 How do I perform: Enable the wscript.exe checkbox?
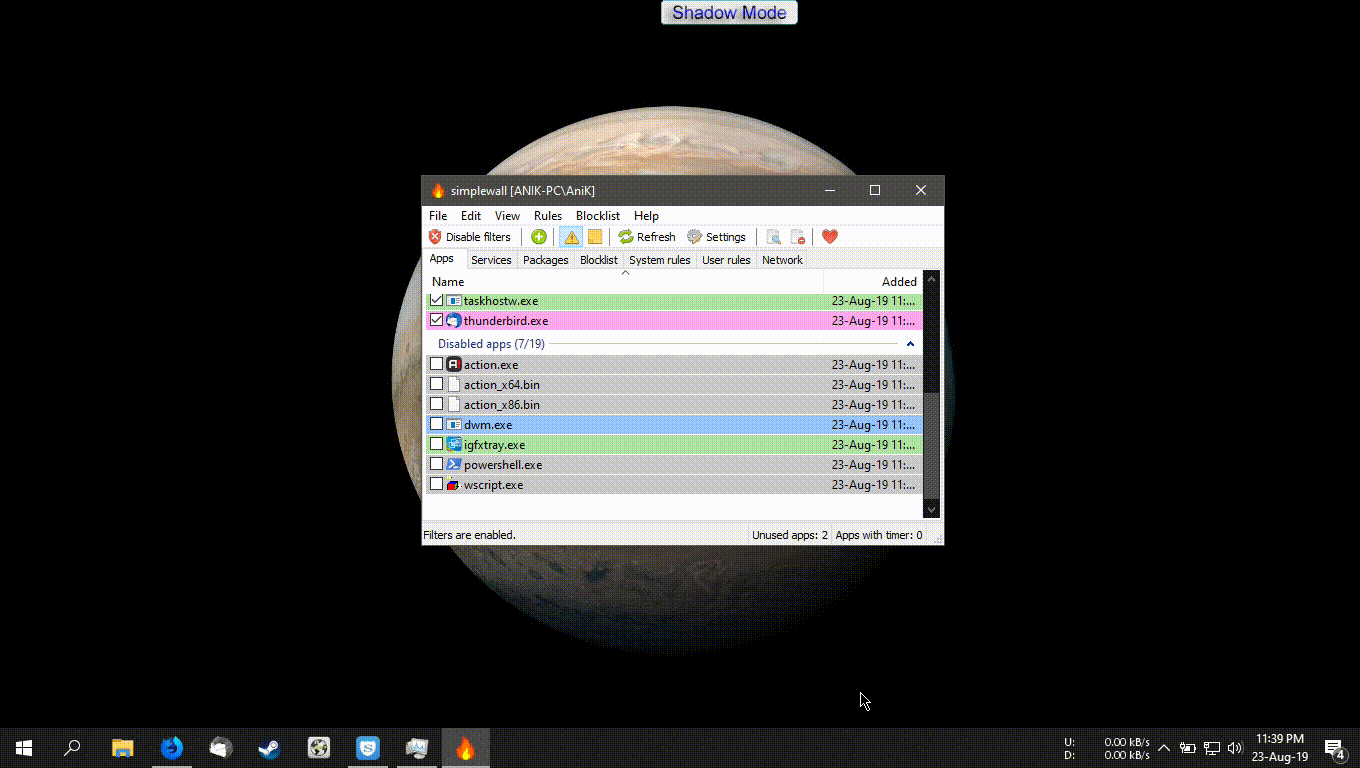pyautogui.click(x=436, y=484)
